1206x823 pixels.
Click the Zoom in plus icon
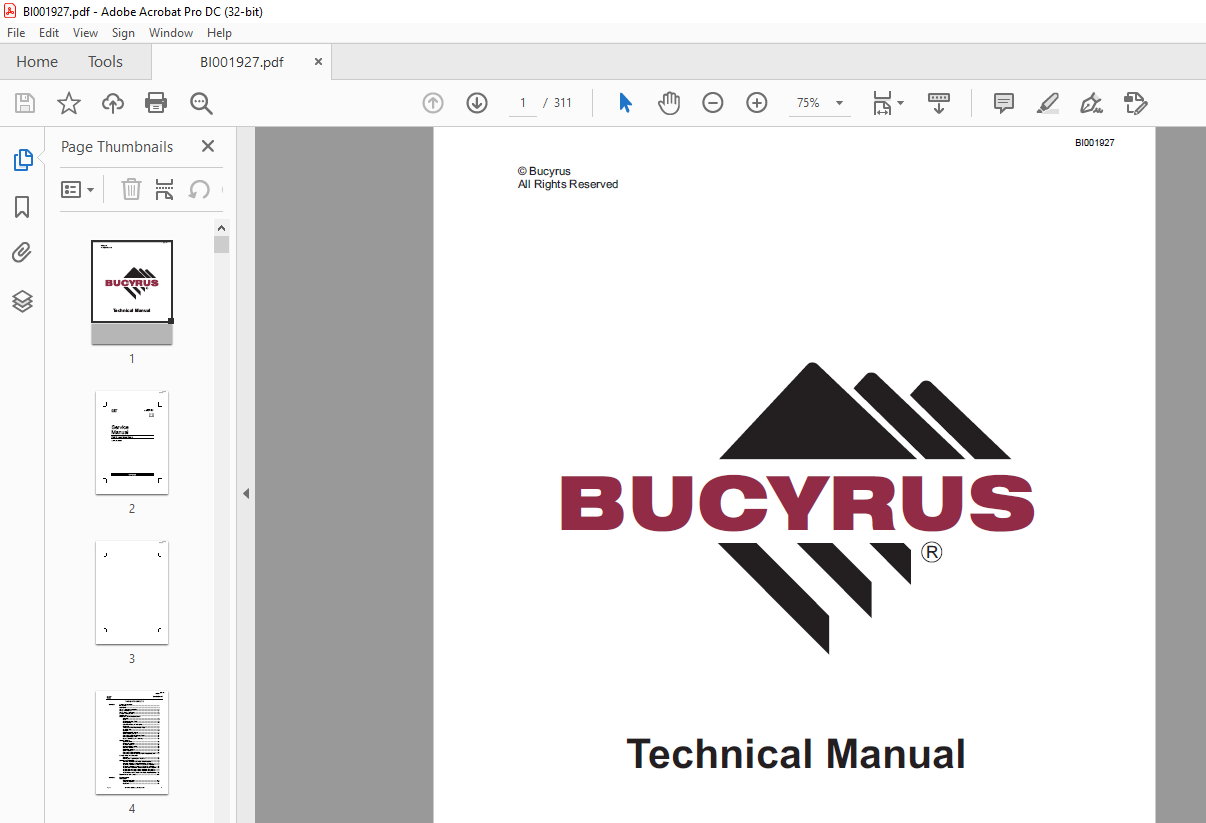pyautogui.click(x=757, y=103)
